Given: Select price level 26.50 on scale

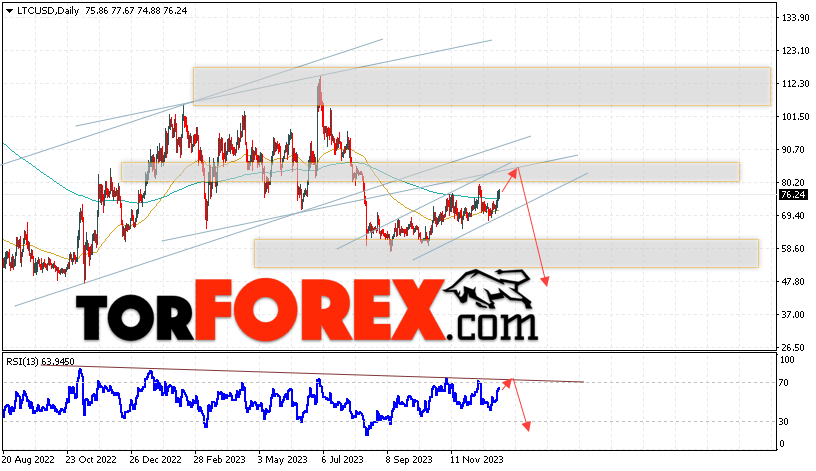Looking at the screenshot, I should (x=794, y=347).
